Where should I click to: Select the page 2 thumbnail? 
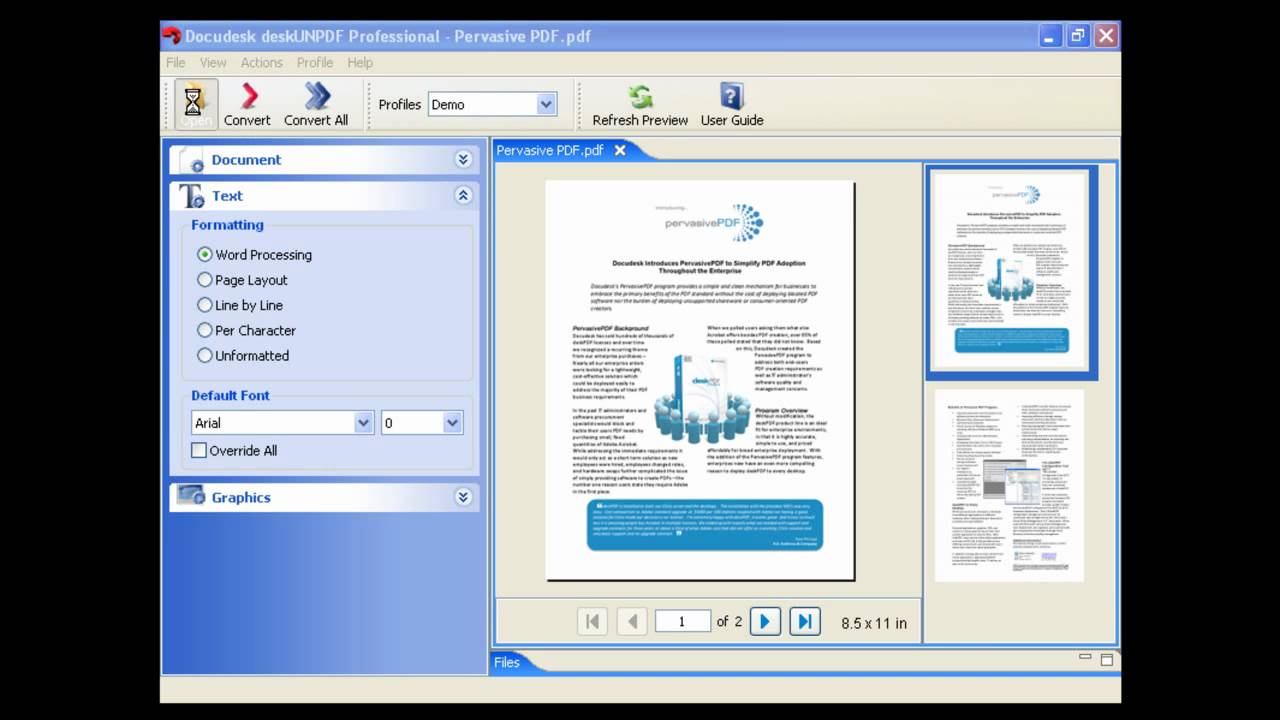[1009, 485]
